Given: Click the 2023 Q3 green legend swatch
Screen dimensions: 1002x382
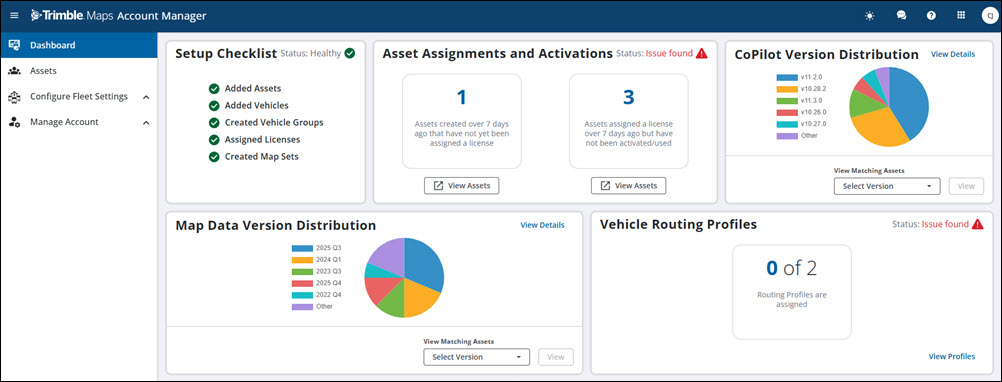Looking at the screenshot, I should tap(301, 271).
